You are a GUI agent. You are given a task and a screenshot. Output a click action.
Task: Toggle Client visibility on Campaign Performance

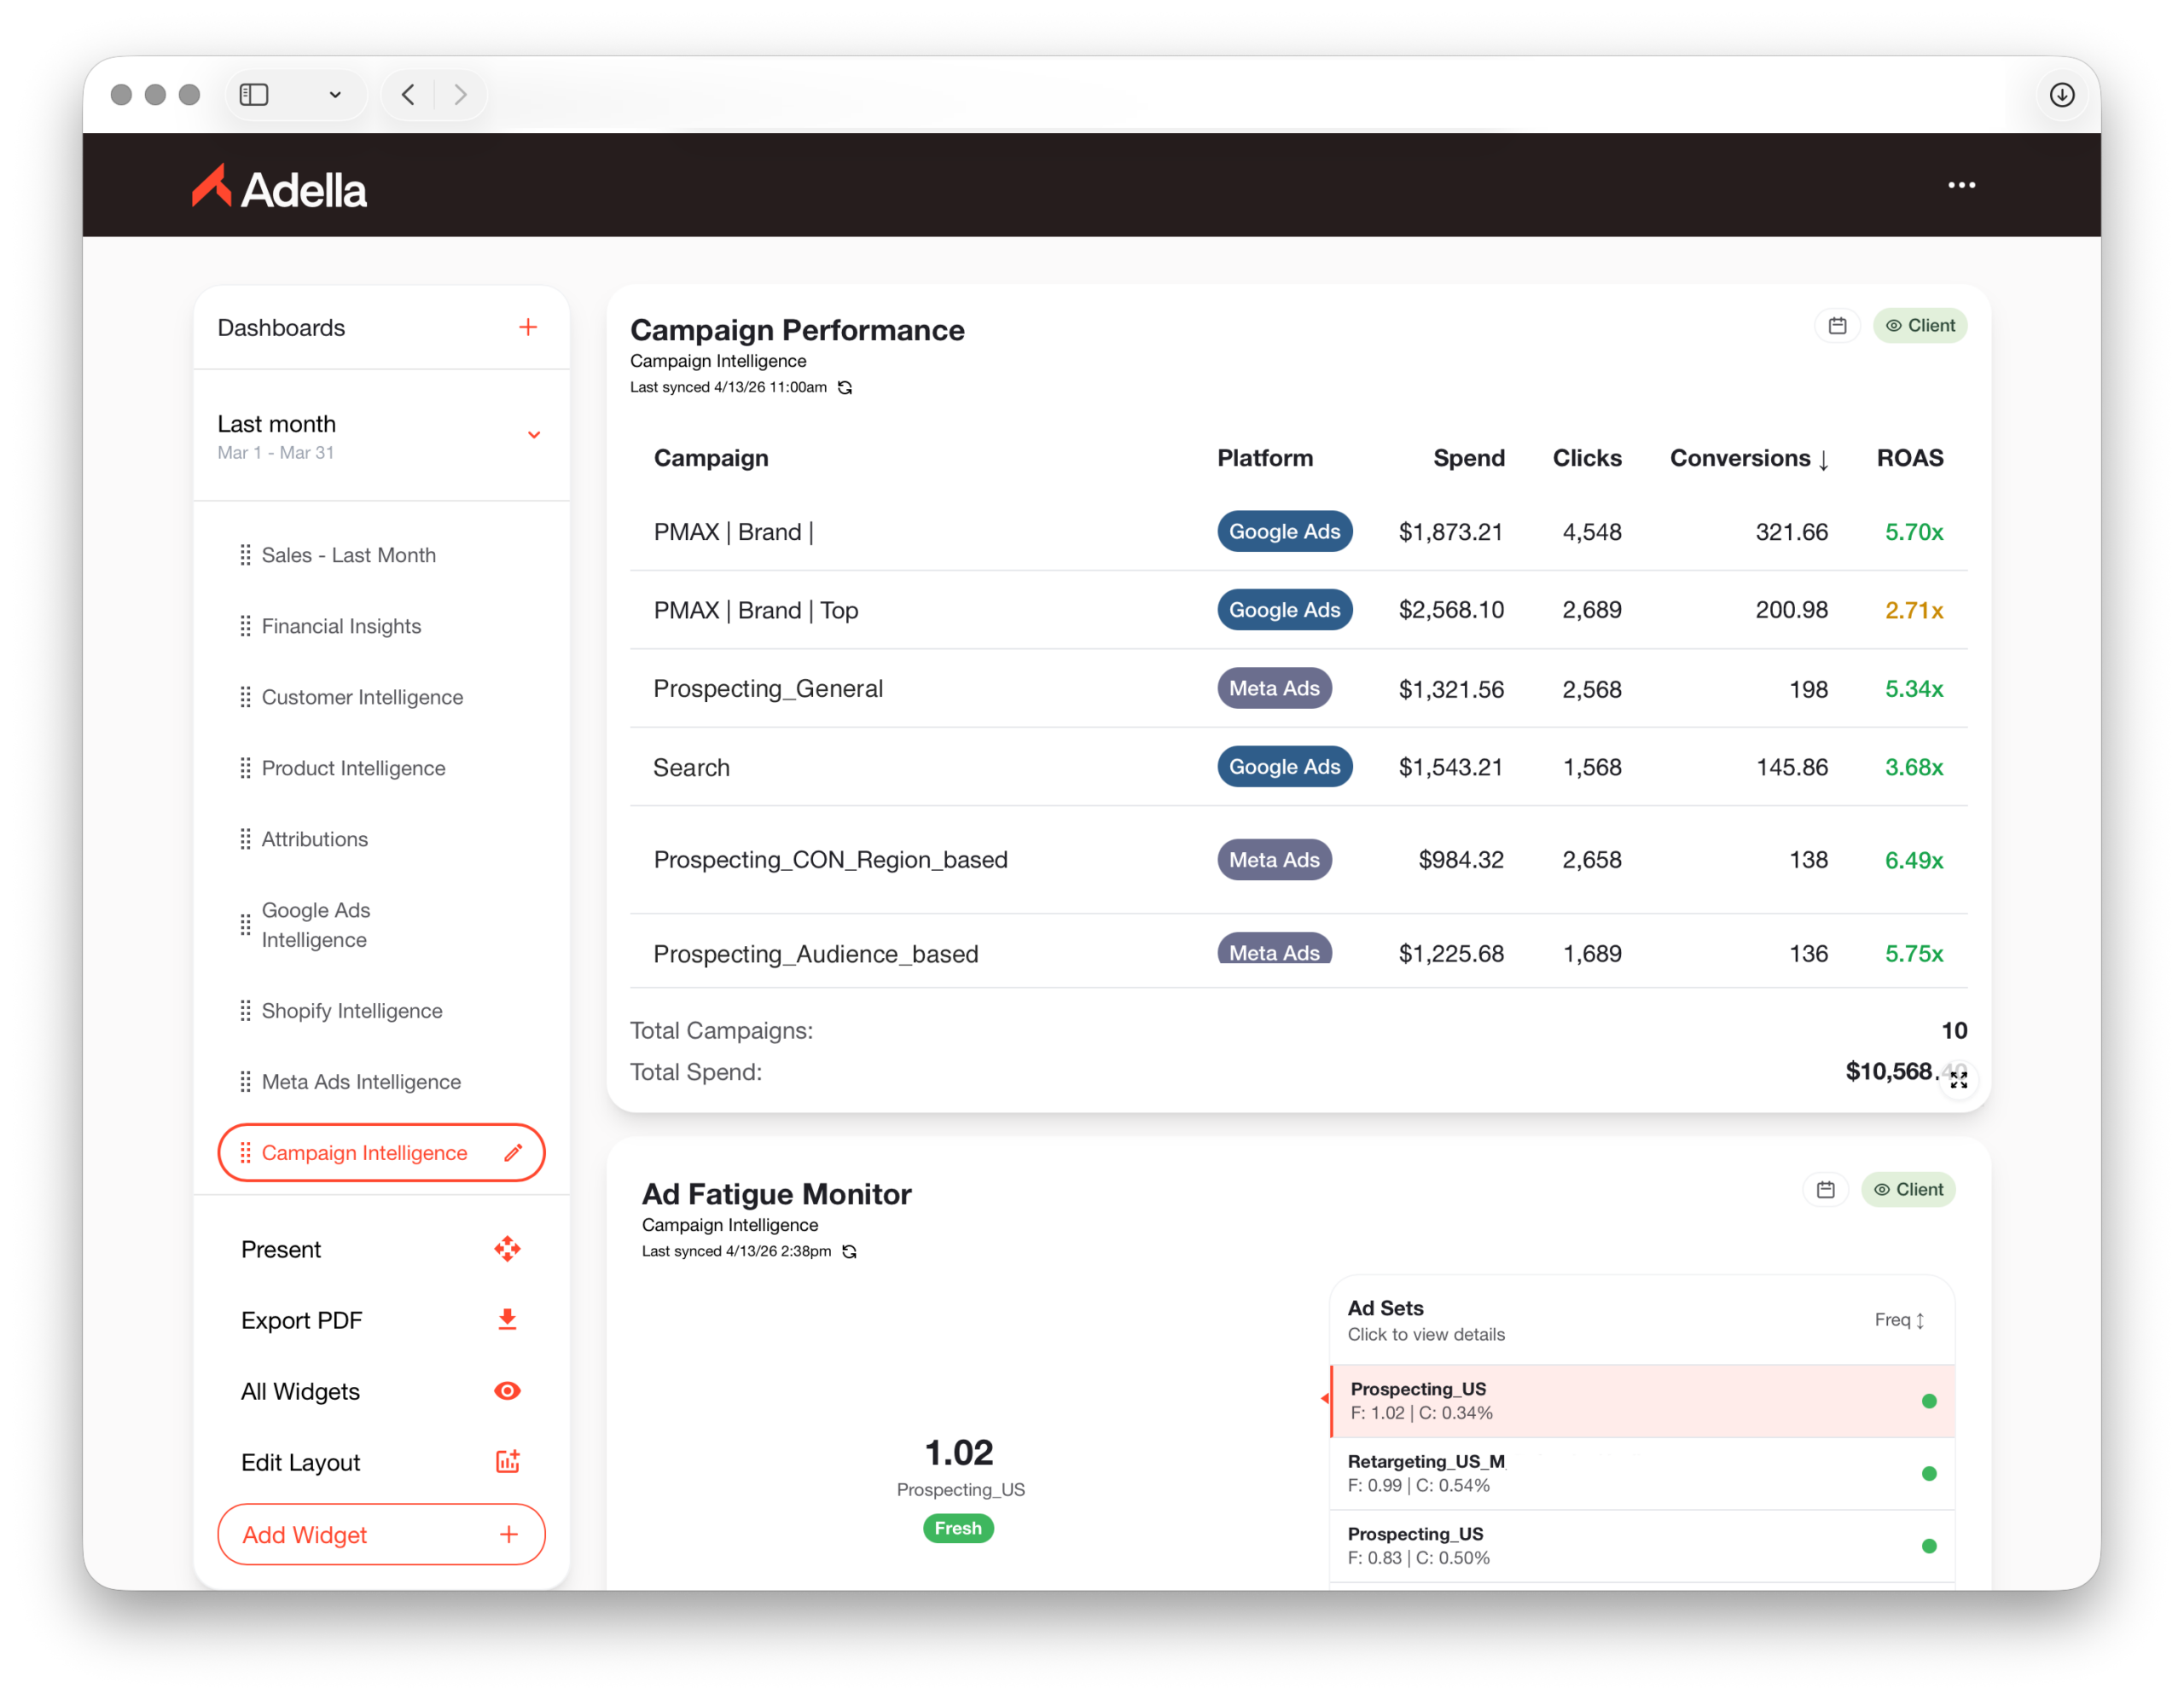pos(1919,326)
